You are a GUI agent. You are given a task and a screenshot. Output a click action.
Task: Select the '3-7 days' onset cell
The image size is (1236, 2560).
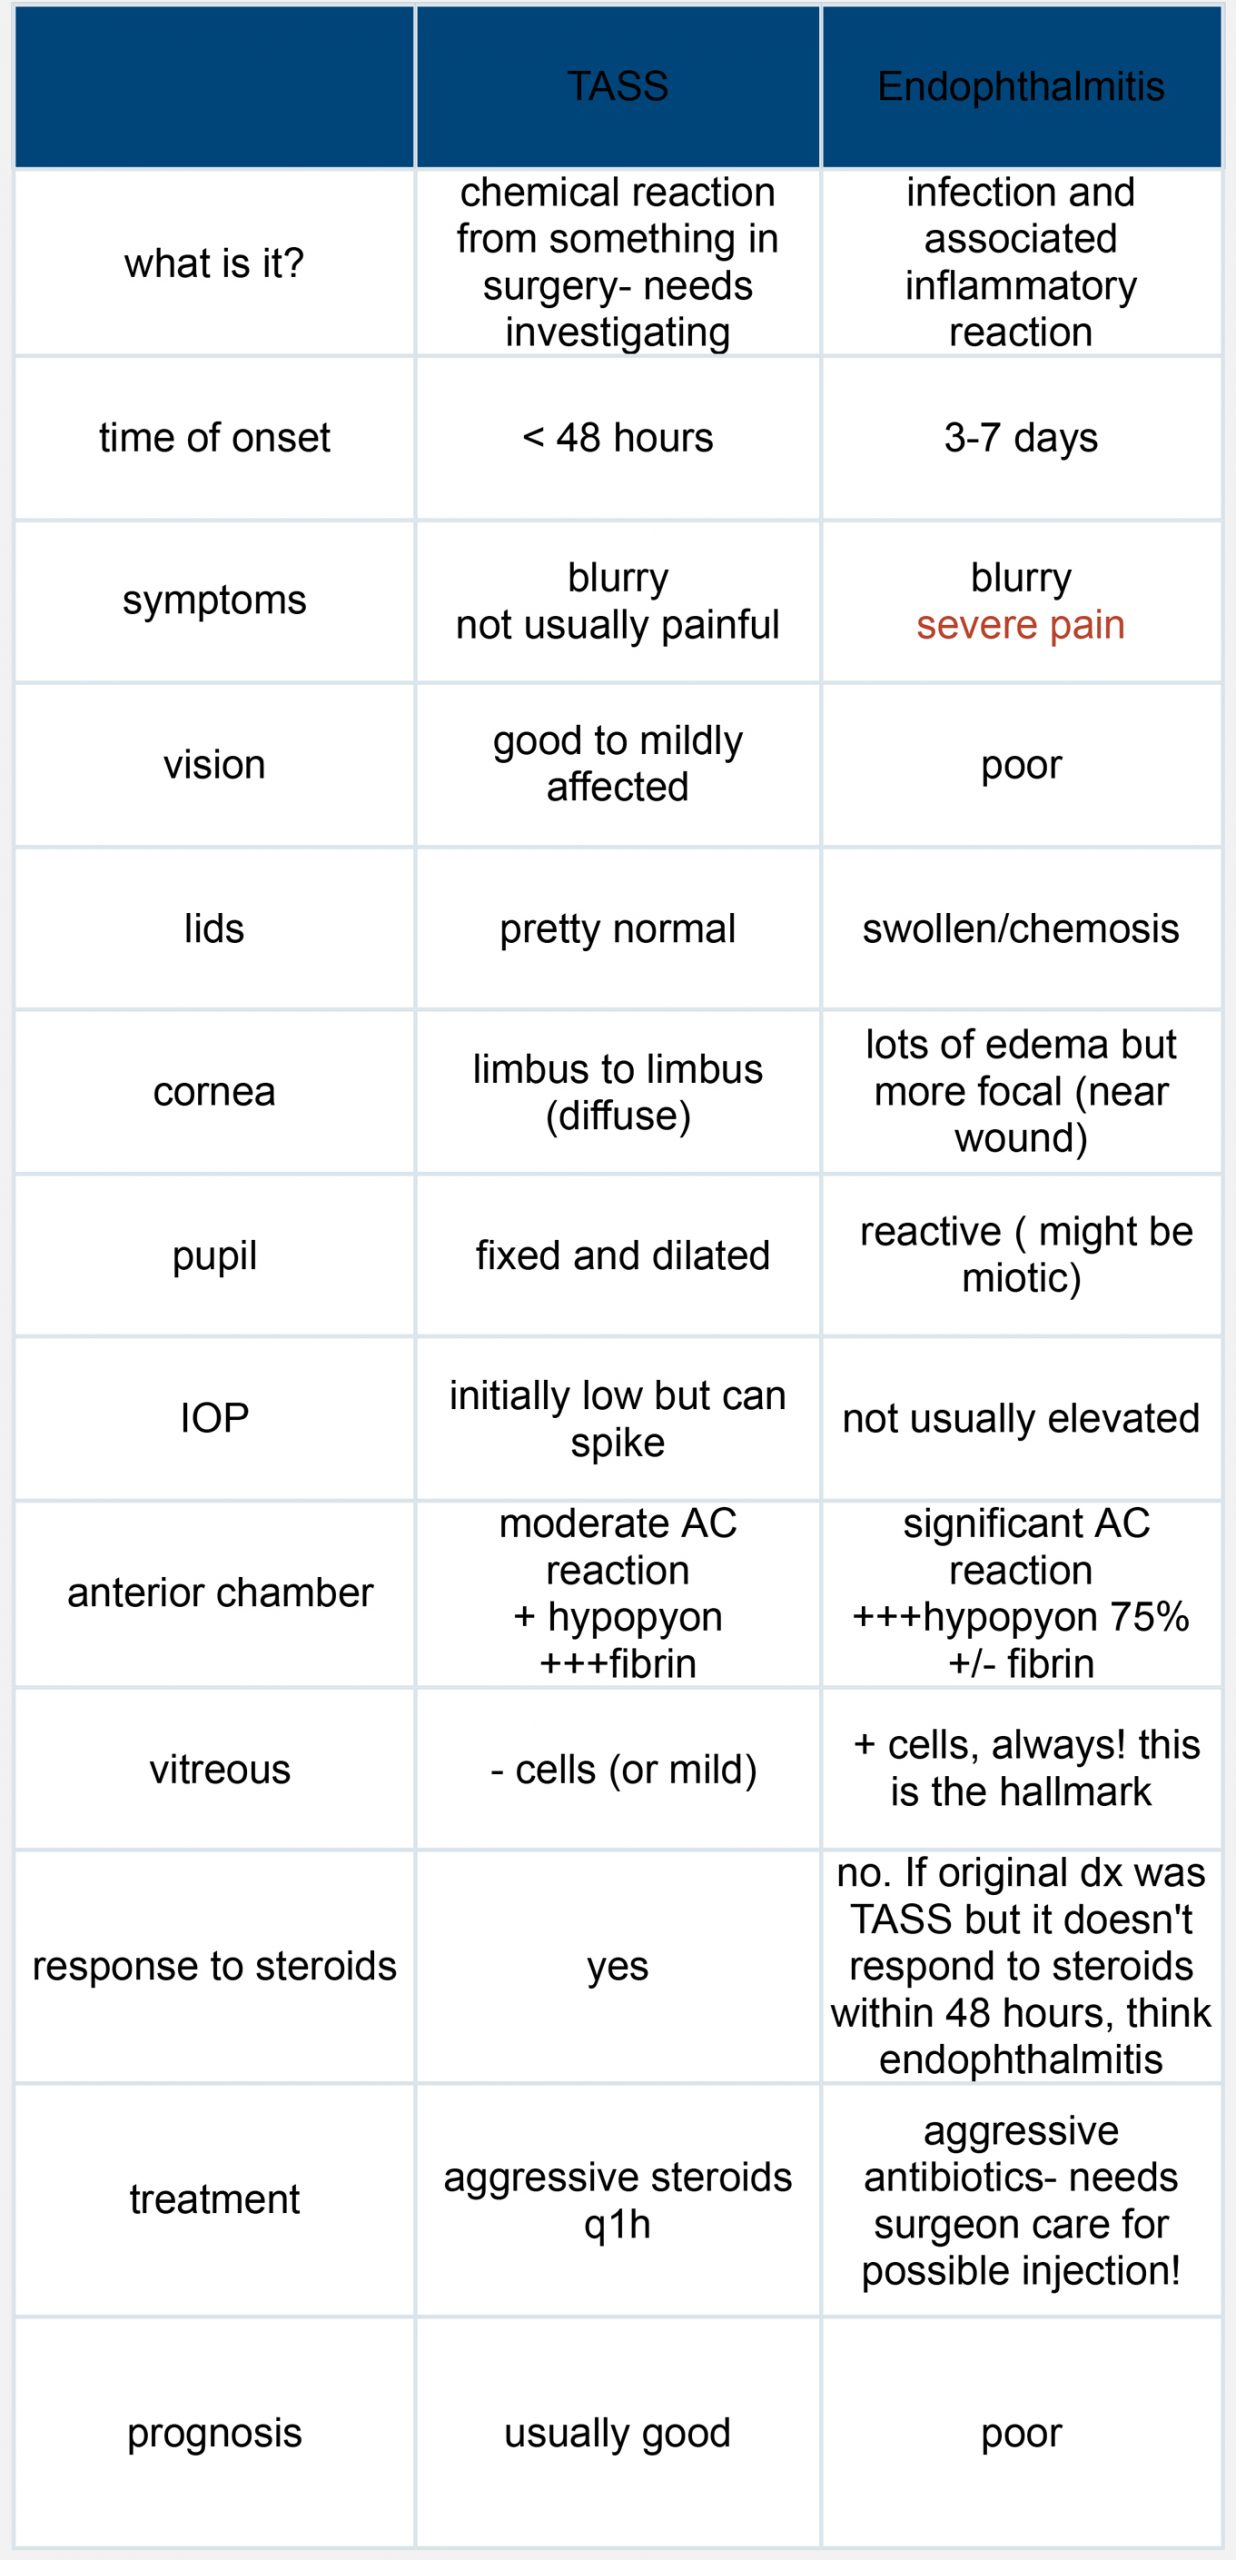pos(1021,438)
